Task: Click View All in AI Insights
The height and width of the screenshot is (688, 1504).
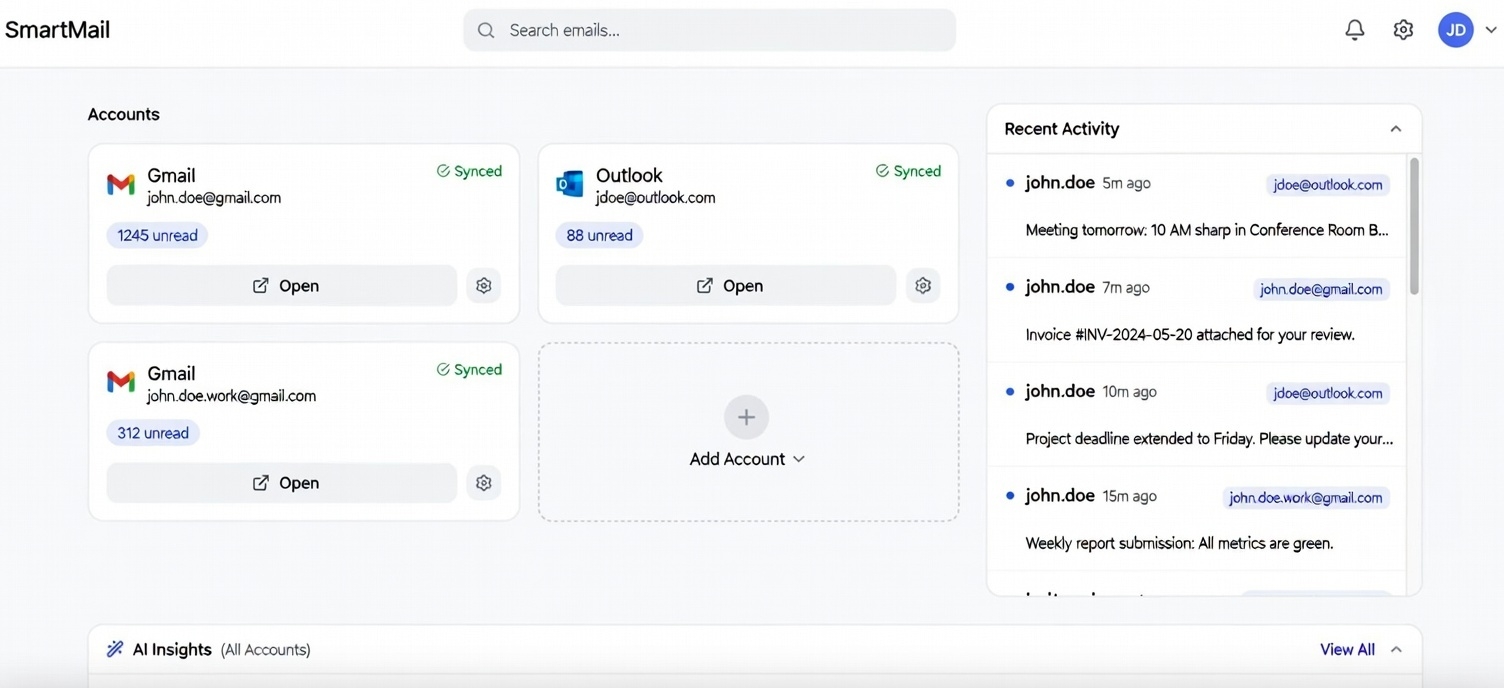Action: 1347,650
